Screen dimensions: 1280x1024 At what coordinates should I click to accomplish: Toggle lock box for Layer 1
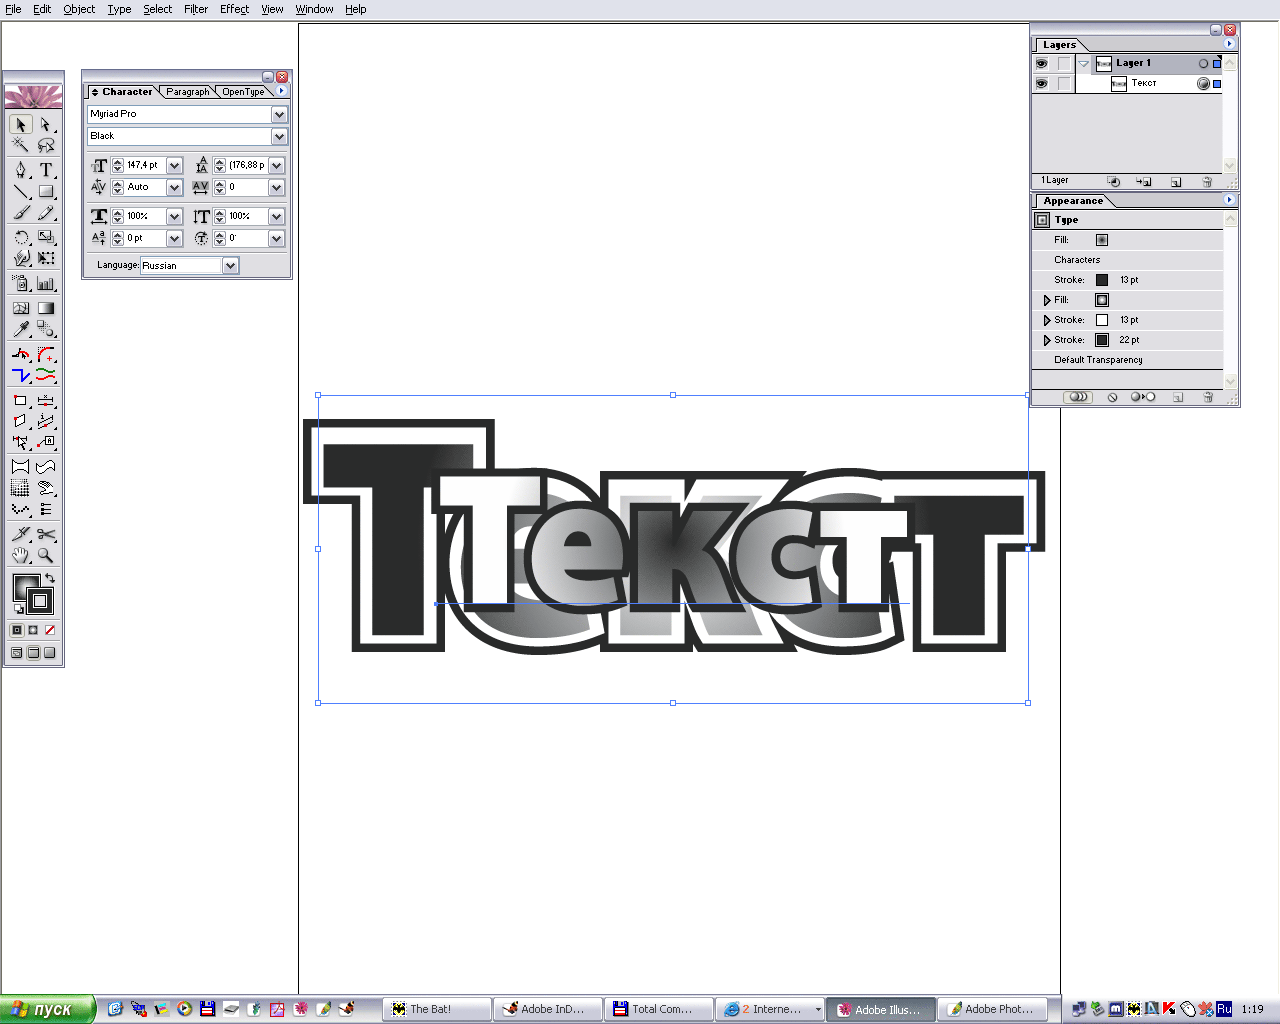coord(1063,63)
